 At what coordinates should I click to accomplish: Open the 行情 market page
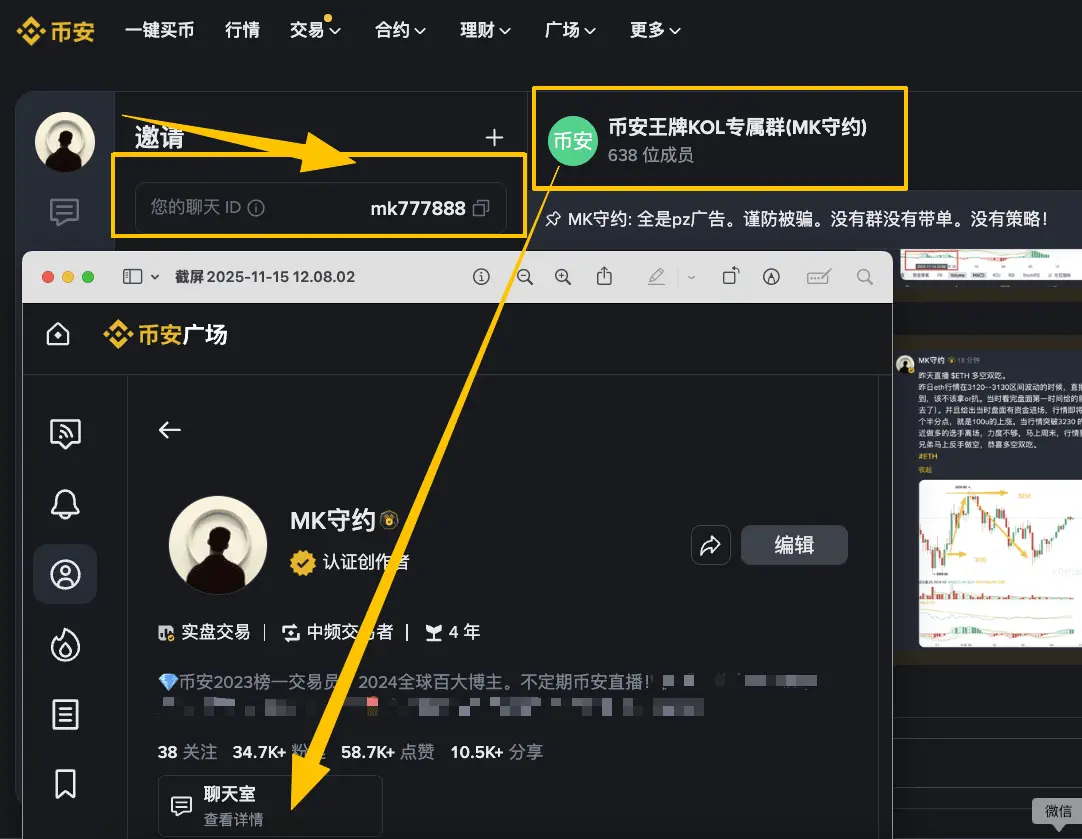pyautogui.click(x=242, y=30)
